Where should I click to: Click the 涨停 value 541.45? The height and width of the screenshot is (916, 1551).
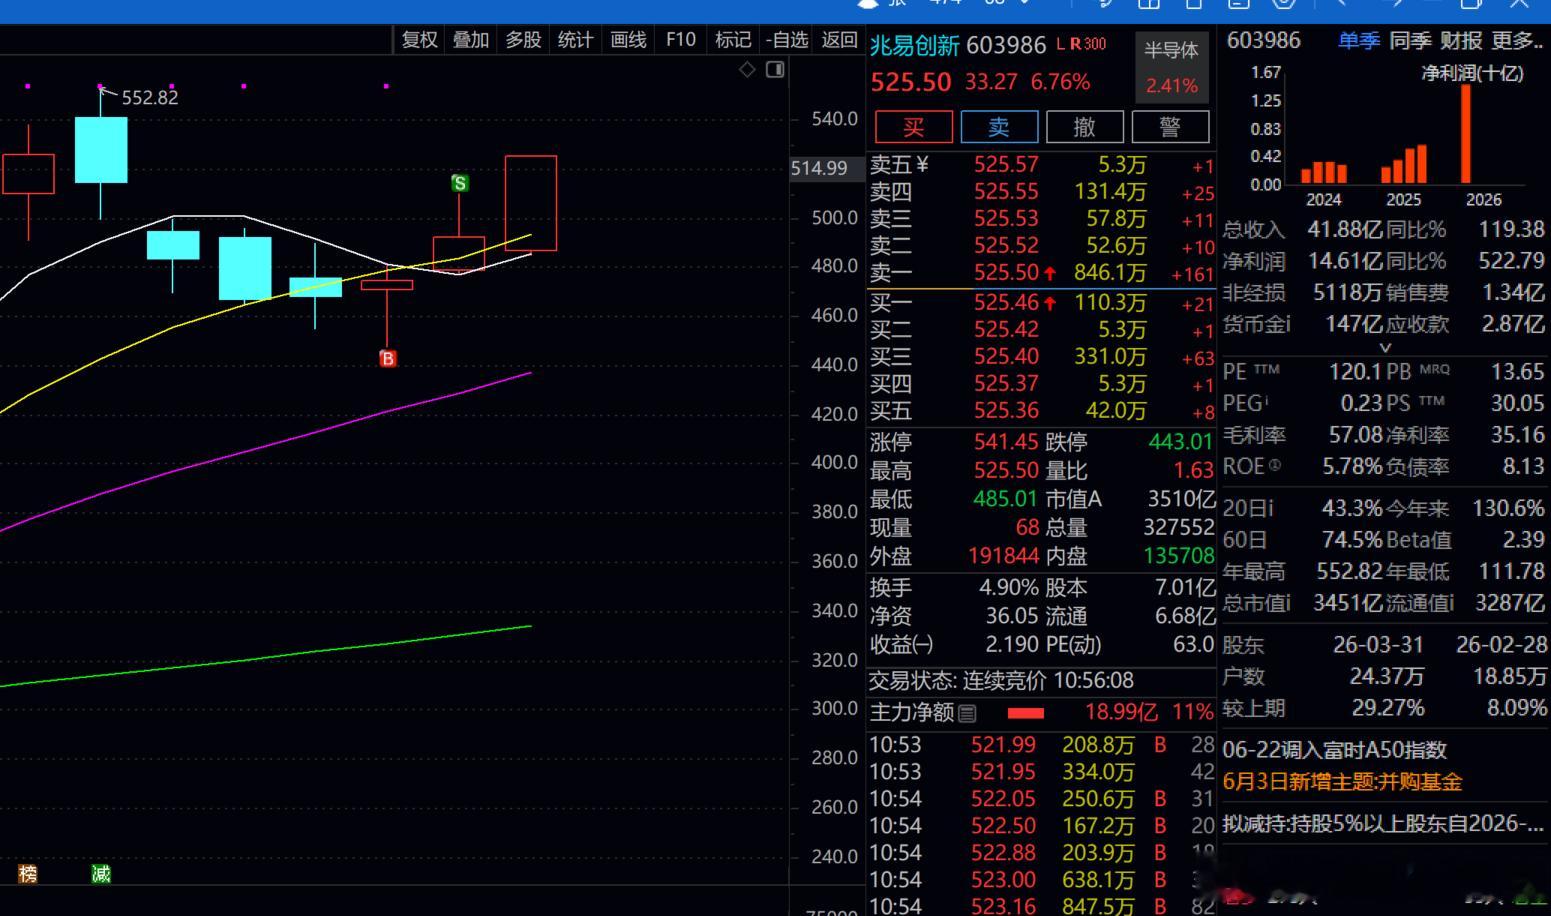tap(1006, 441)
